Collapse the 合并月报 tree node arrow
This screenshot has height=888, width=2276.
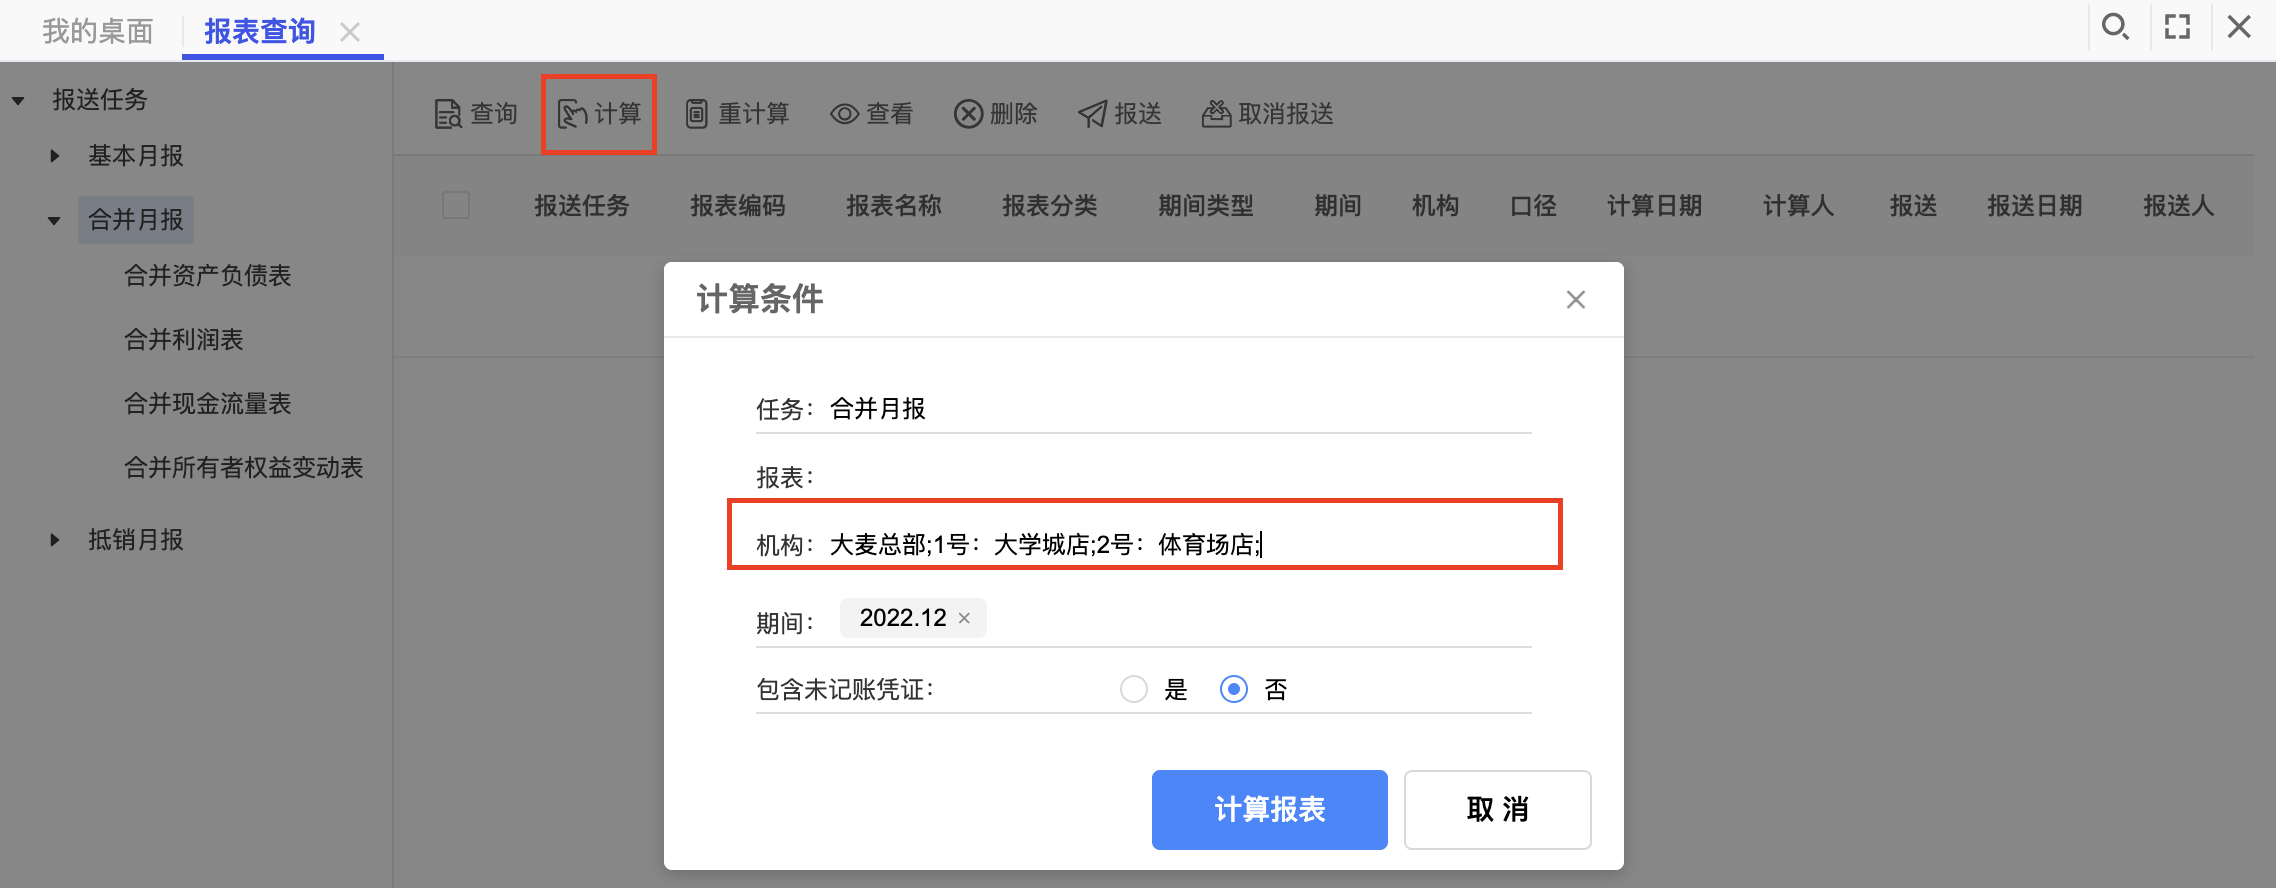coord(54,220)
